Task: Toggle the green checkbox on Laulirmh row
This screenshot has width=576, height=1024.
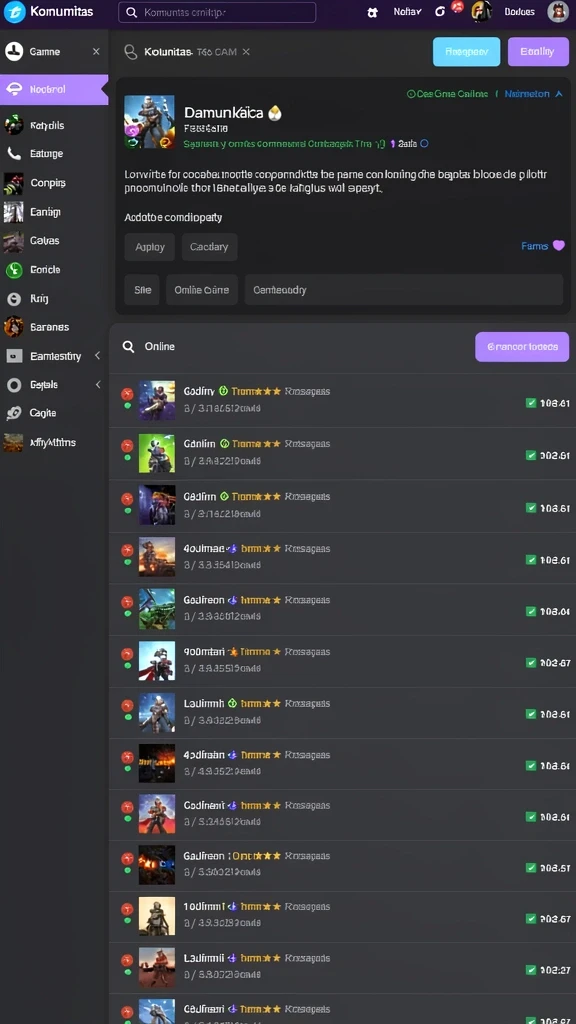Action: tap(531, 714)
